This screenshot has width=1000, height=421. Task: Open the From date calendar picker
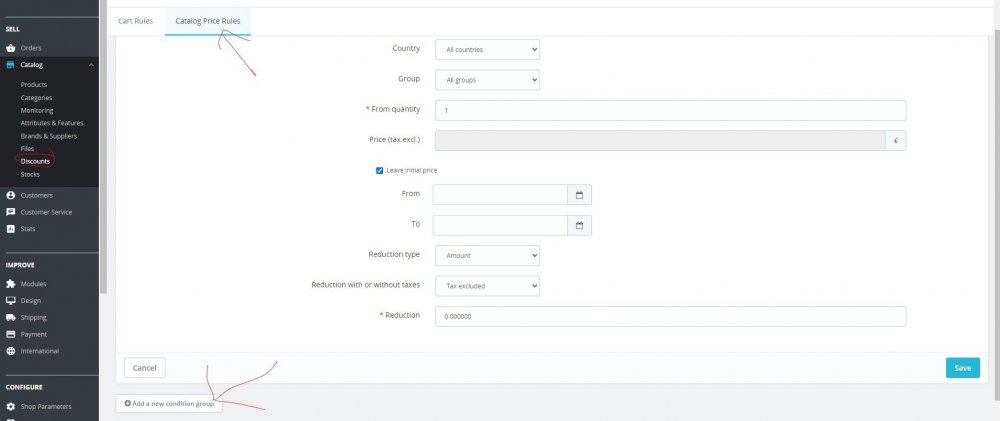[x=579, y=195]
